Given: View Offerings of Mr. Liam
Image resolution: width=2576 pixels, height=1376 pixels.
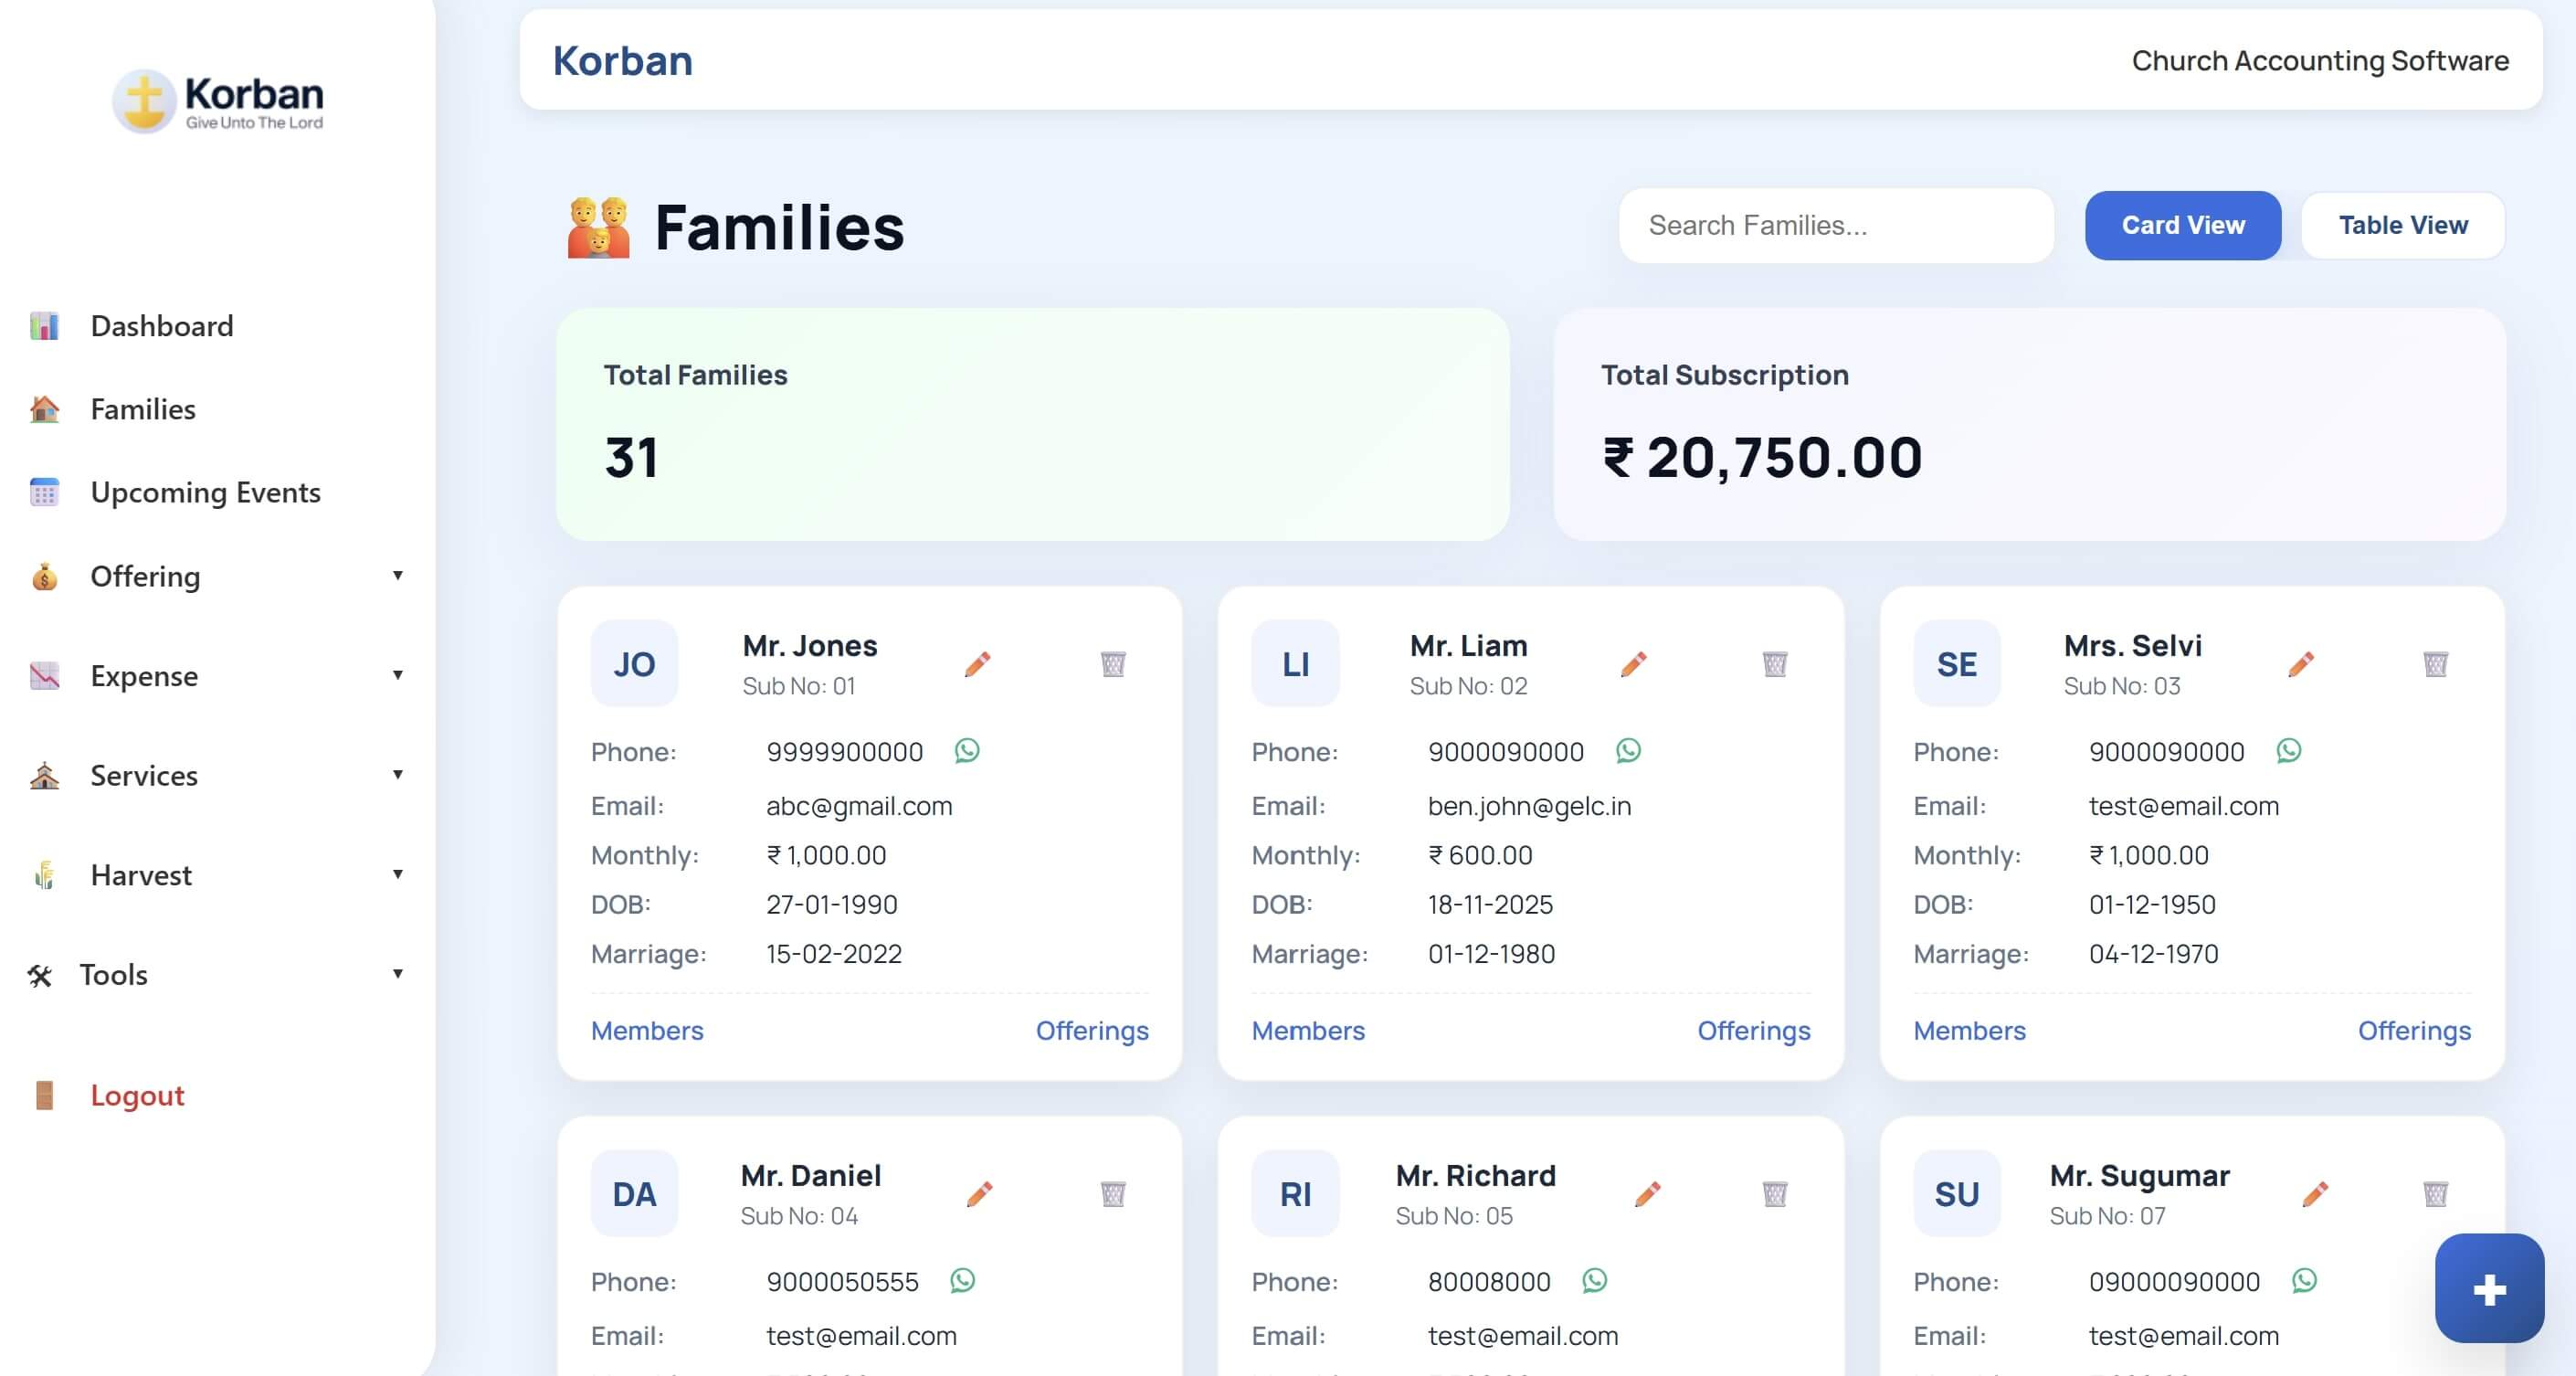Looking at the screenshot, I should point(1754,1031).
